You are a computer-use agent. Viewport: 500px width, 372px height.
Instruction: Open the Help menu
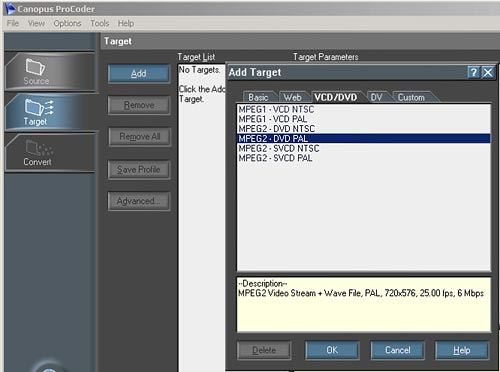[x=126, y=23]
